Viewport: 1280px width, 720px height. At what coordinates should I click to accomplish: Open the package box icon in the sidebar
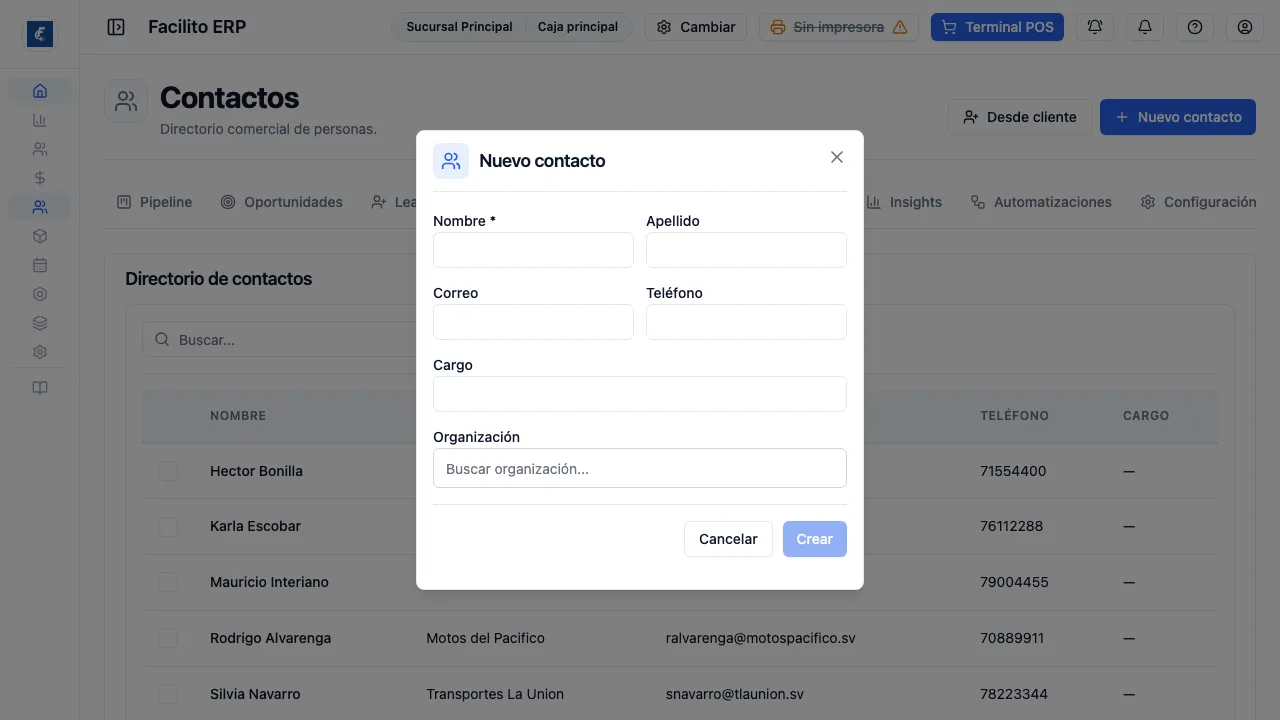tap(40, 236)
